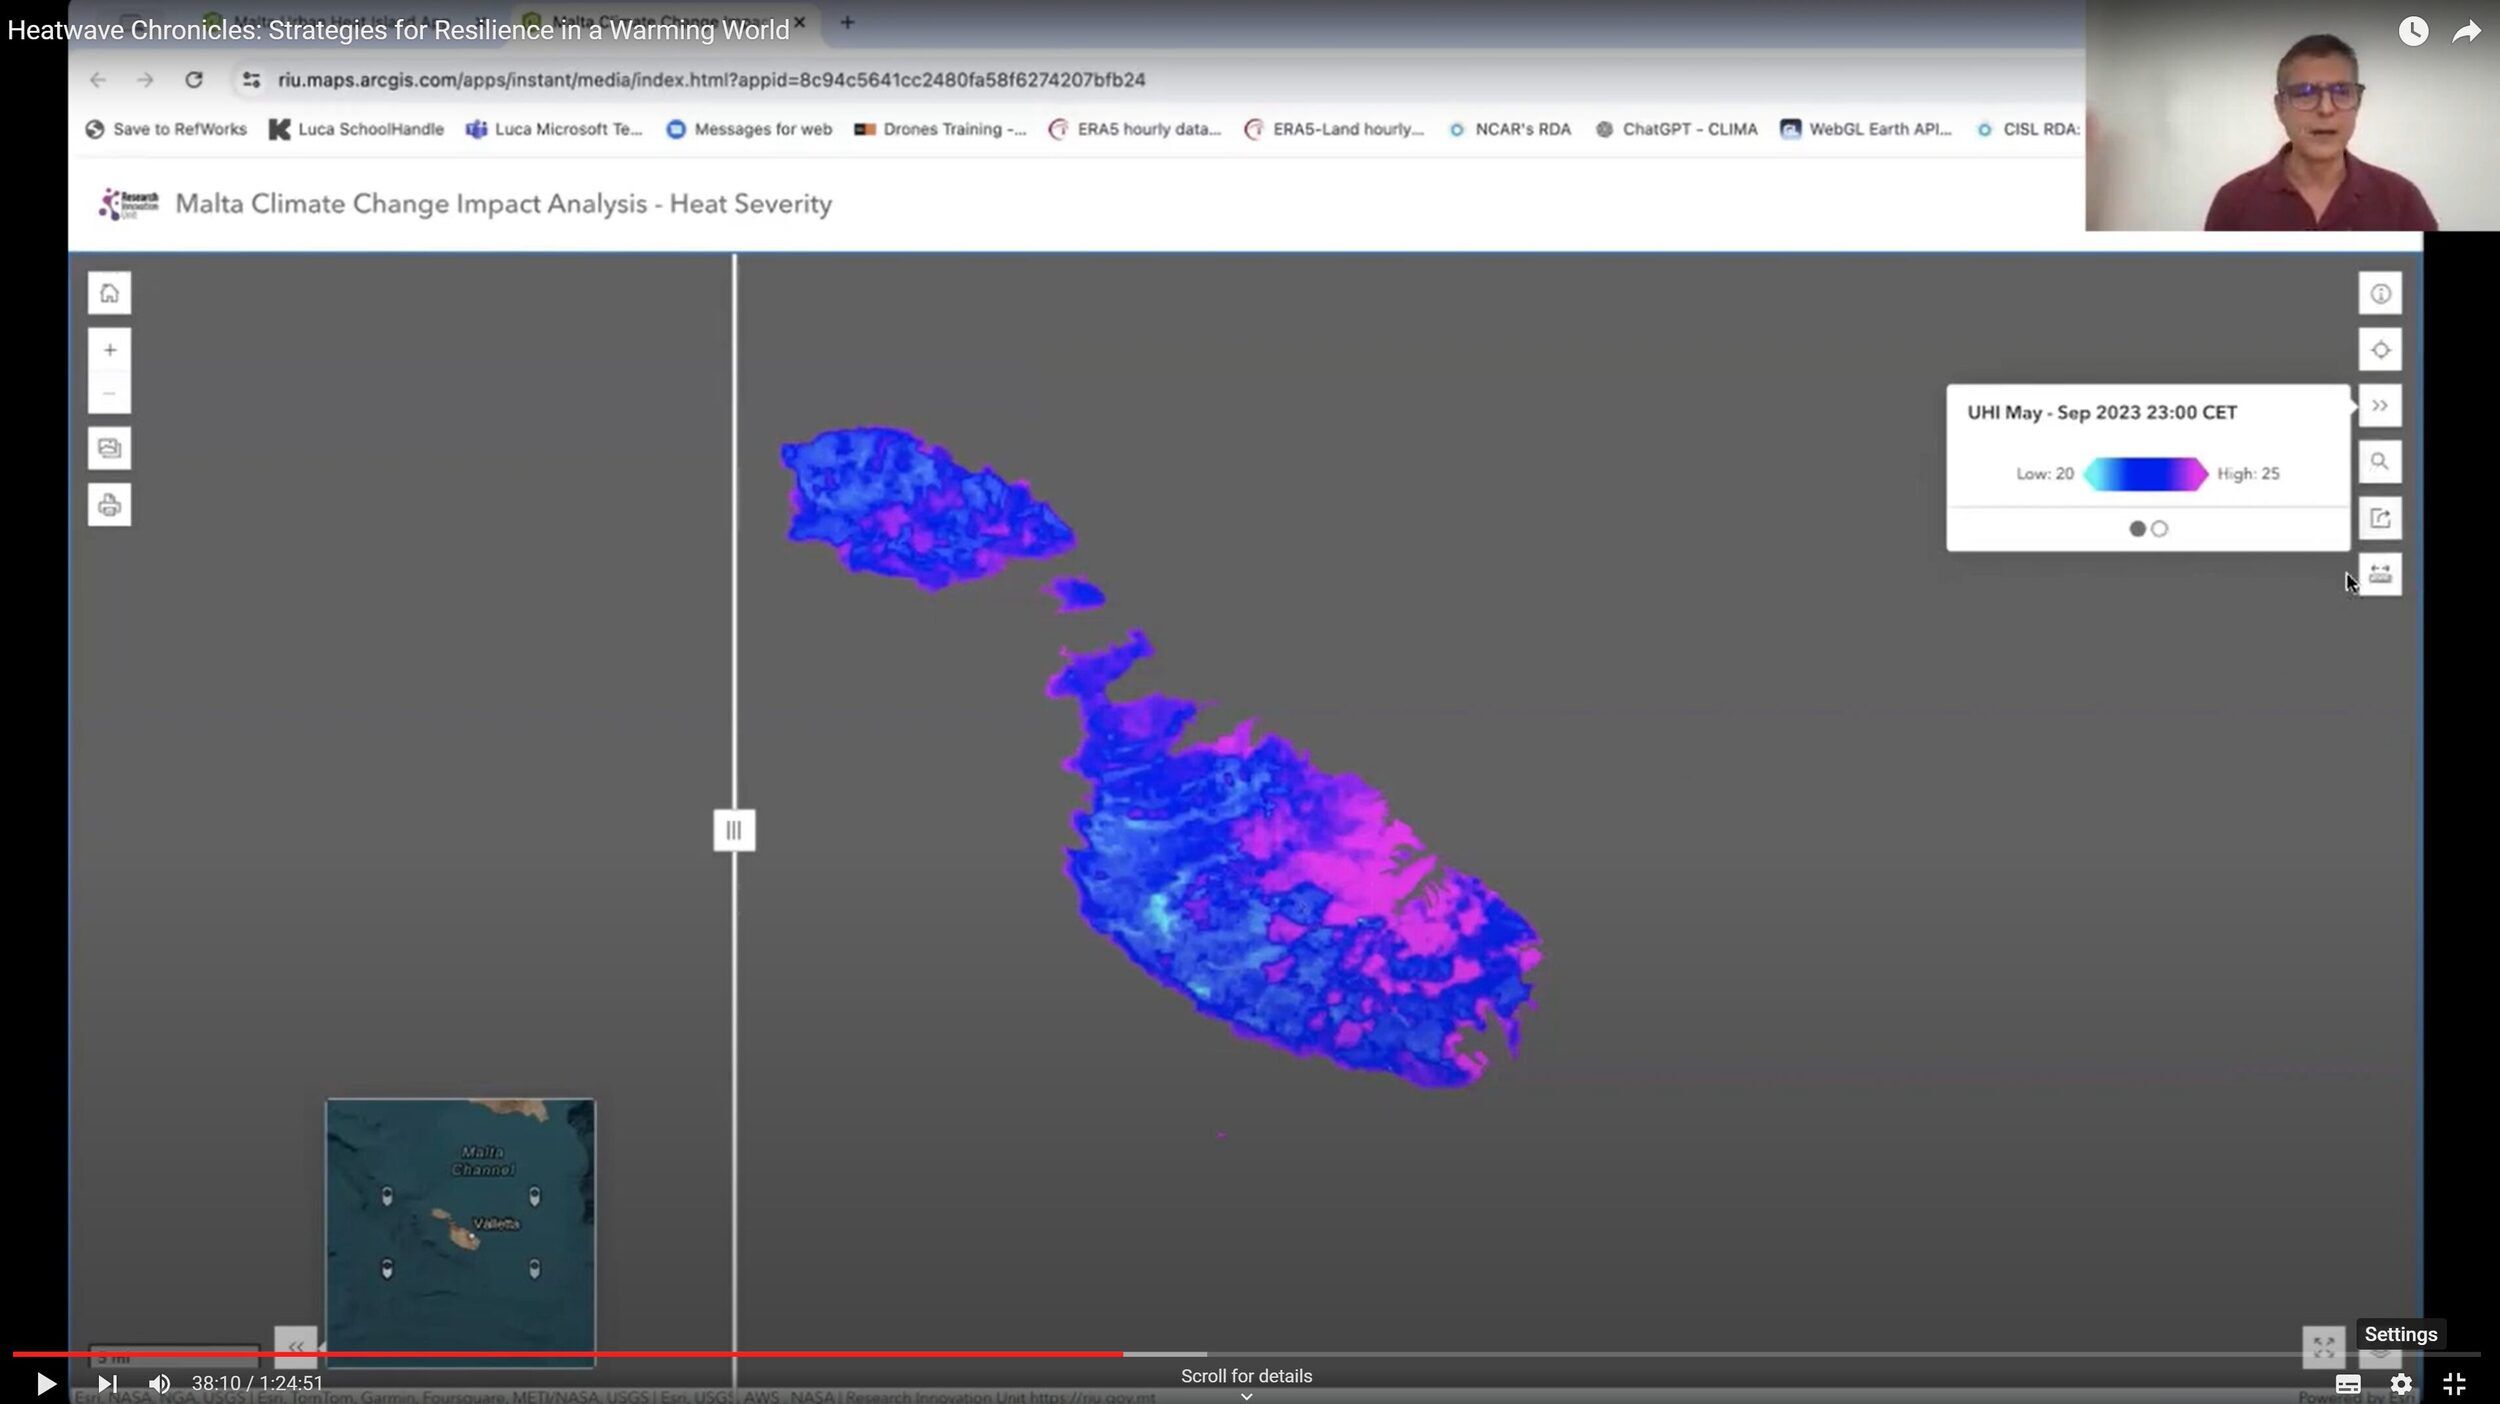Click the locate position icon

[x=2379, y=350]
